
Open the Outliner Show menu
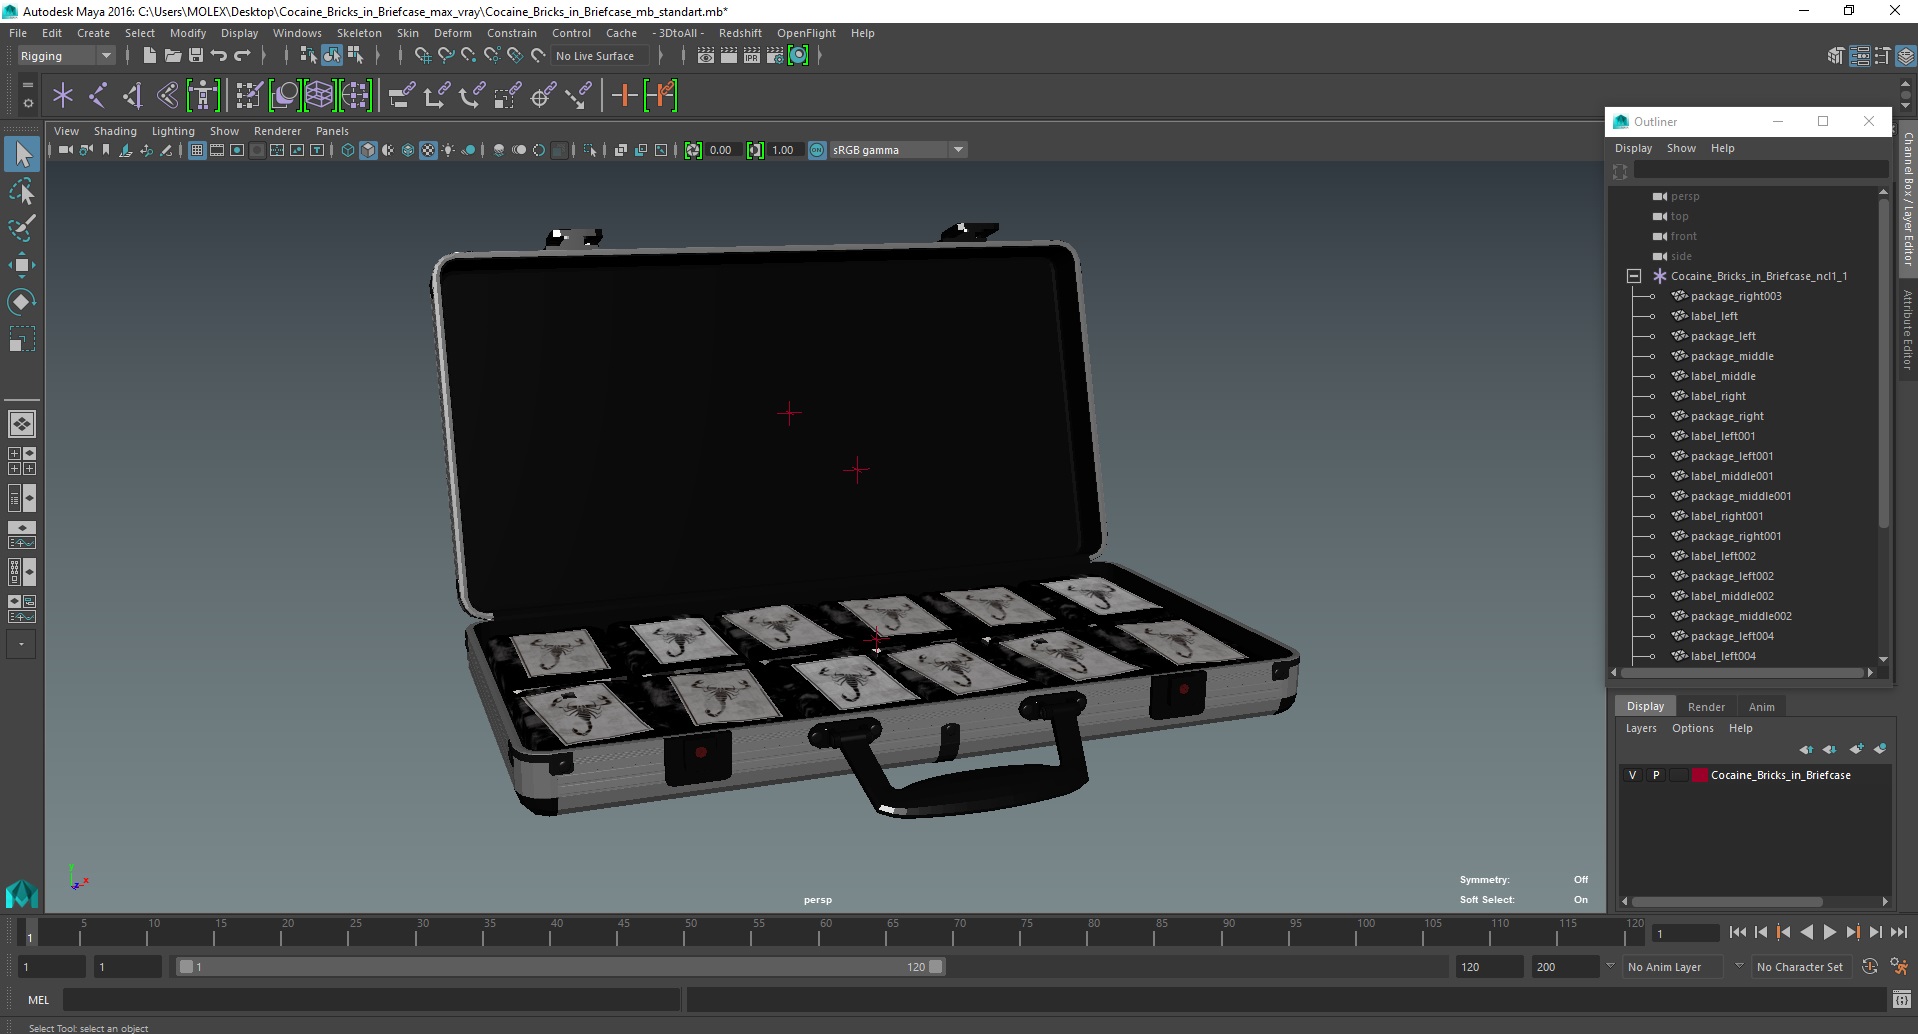pyautogui.click(x=1681, y=148)
